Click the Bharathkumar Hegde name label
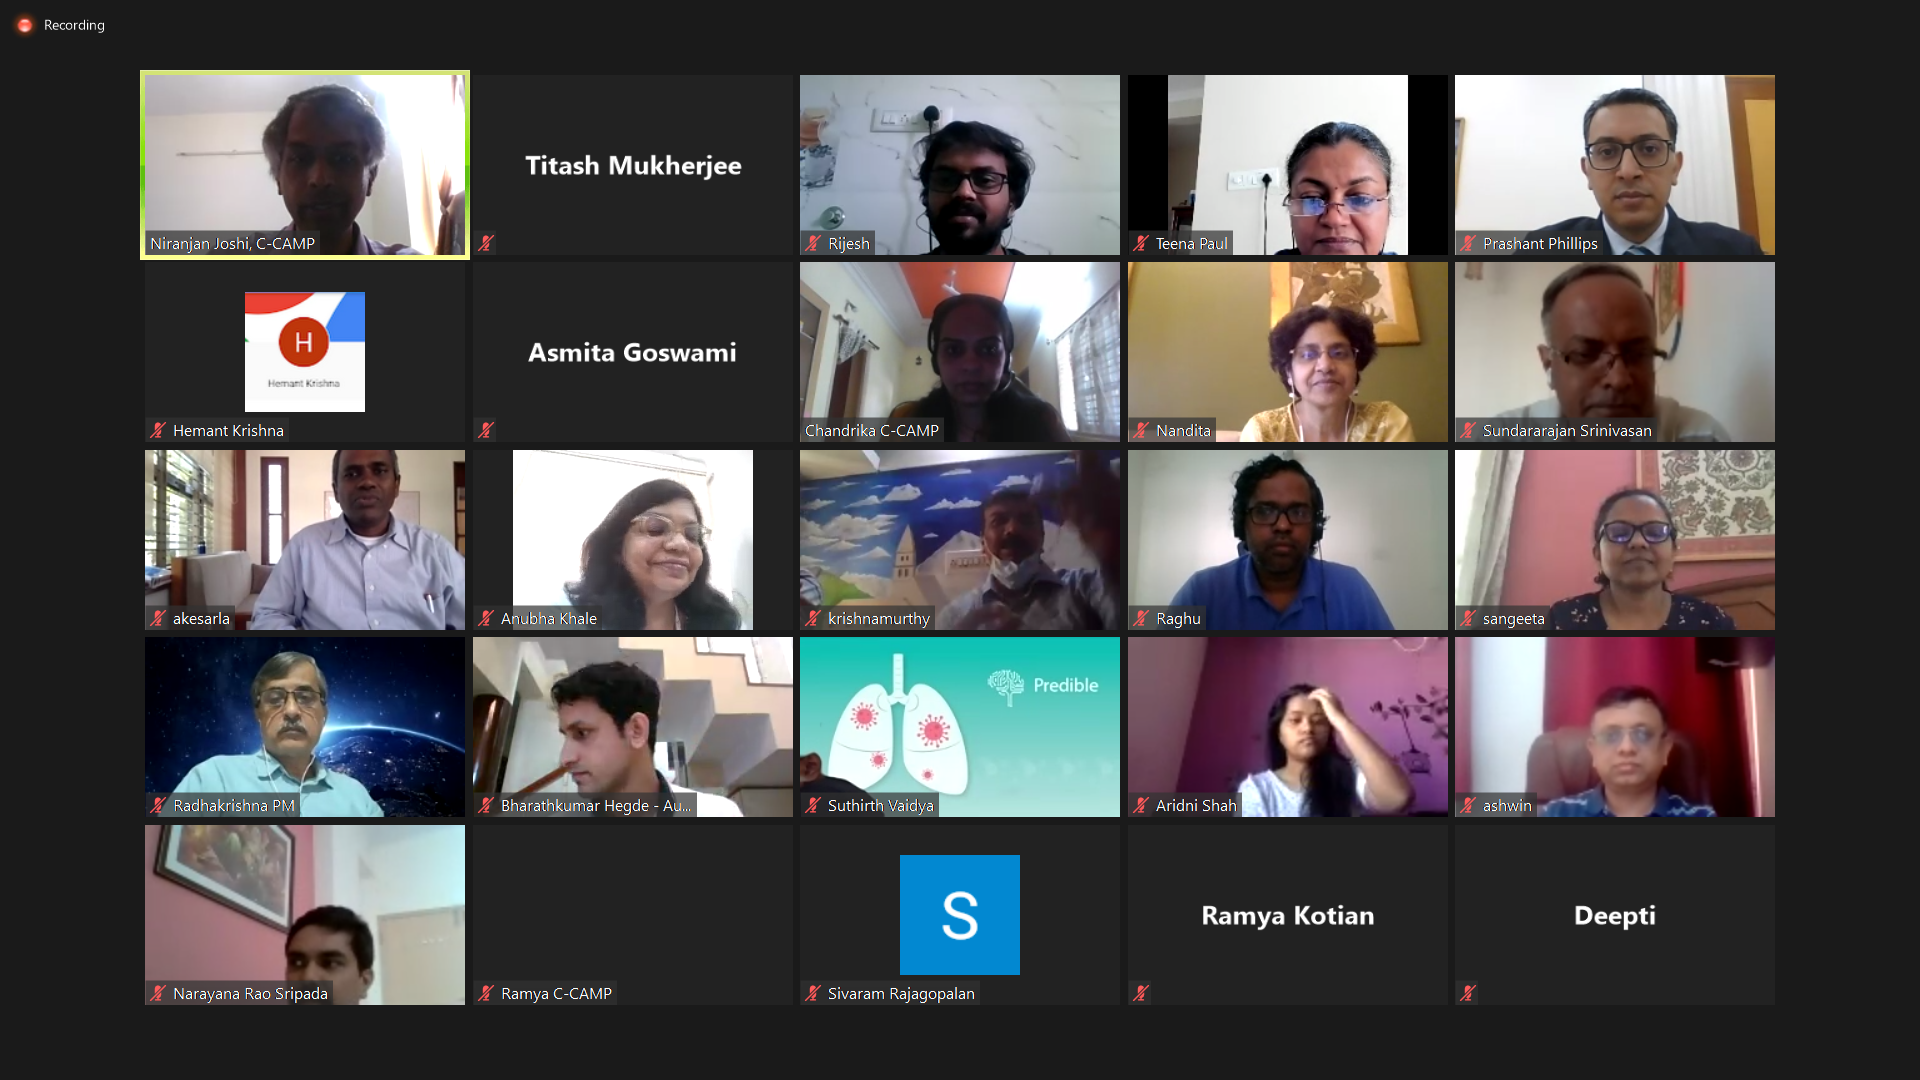This screenshot has height=1080, width=1920. pos(596,805)
